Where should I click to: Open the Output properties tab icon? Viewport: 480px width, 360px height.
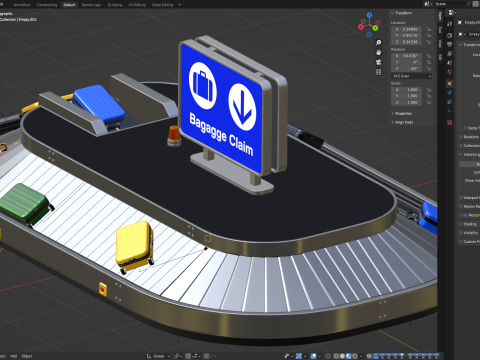tap(449, 44)
